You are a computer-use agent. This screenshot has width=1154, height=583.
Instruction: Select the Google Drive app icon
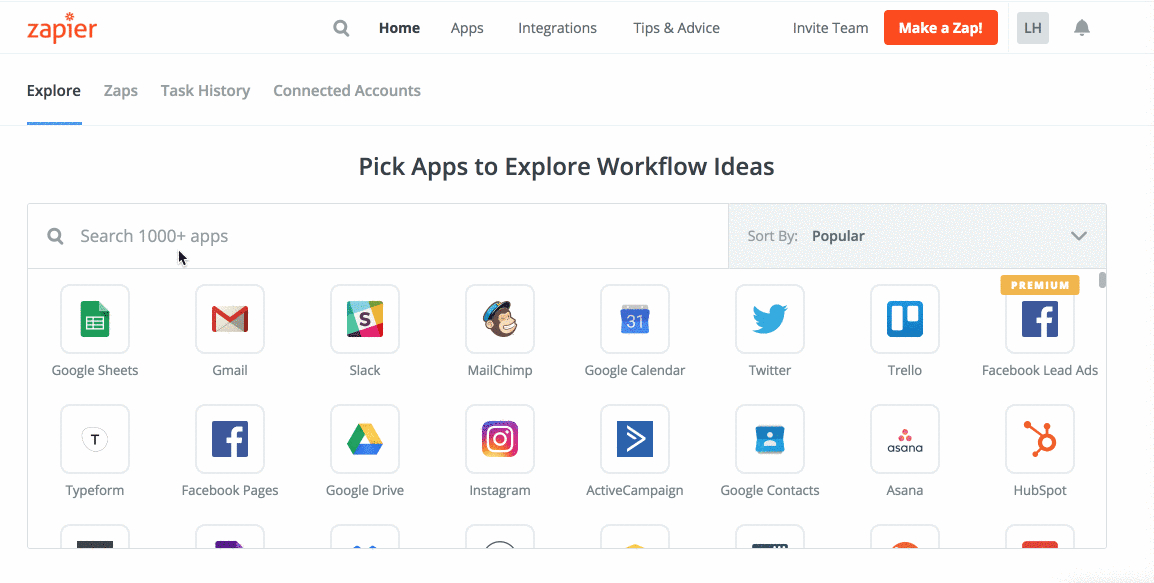coord(365,439)
